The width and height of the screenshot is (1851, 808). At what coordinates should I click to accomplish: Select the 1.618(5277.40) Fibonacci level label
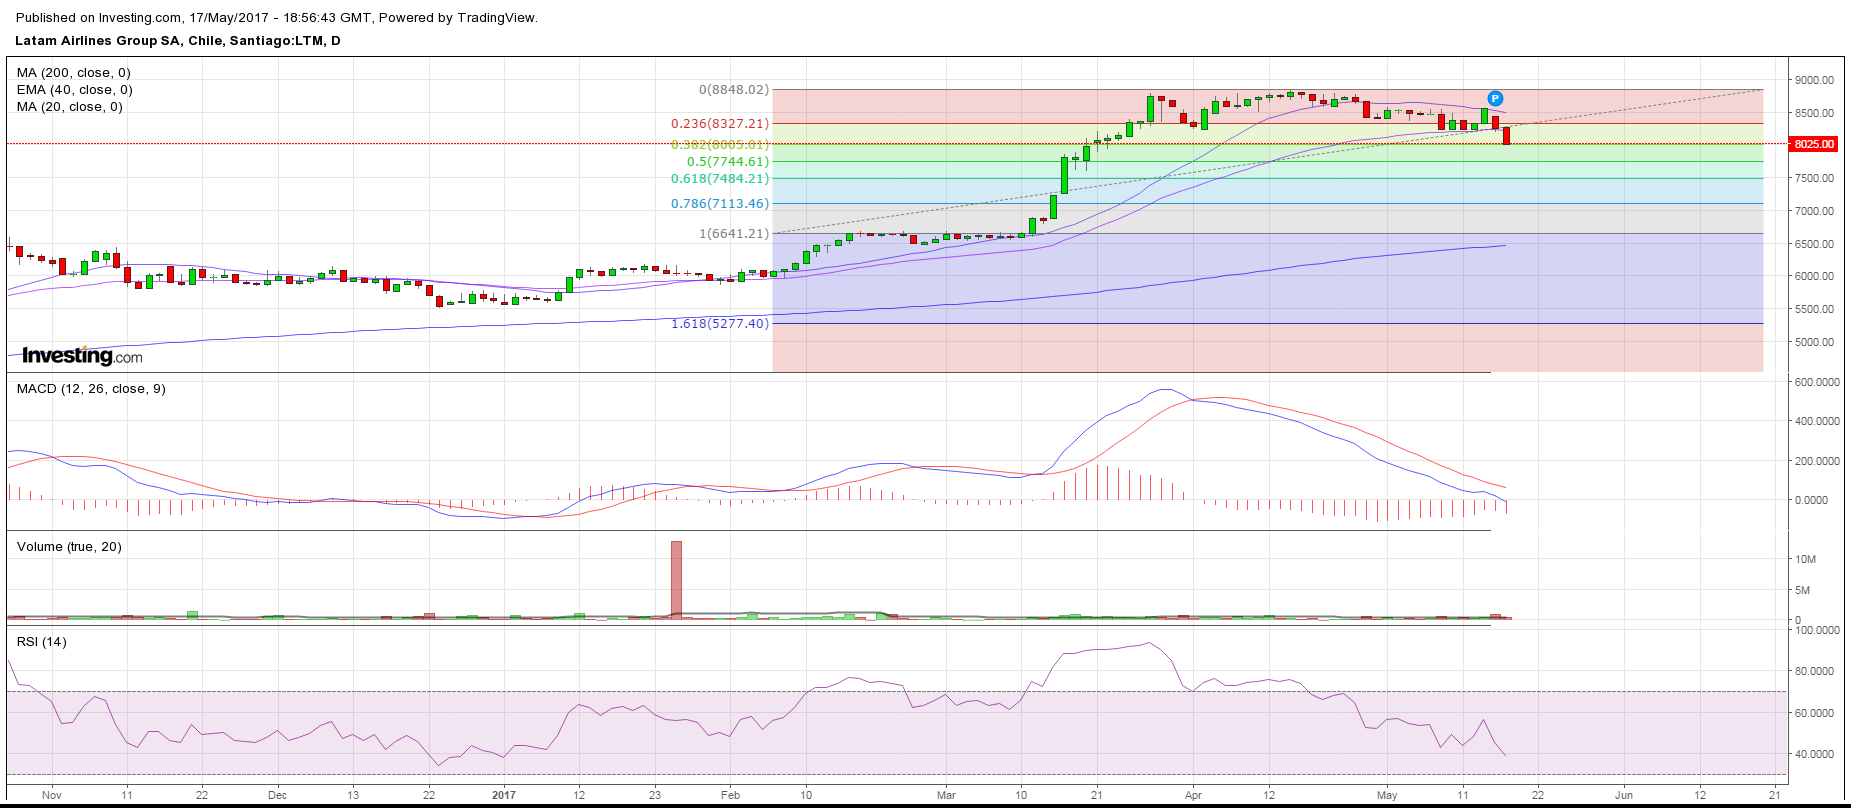pyautogui.click(x=720, y=324)
